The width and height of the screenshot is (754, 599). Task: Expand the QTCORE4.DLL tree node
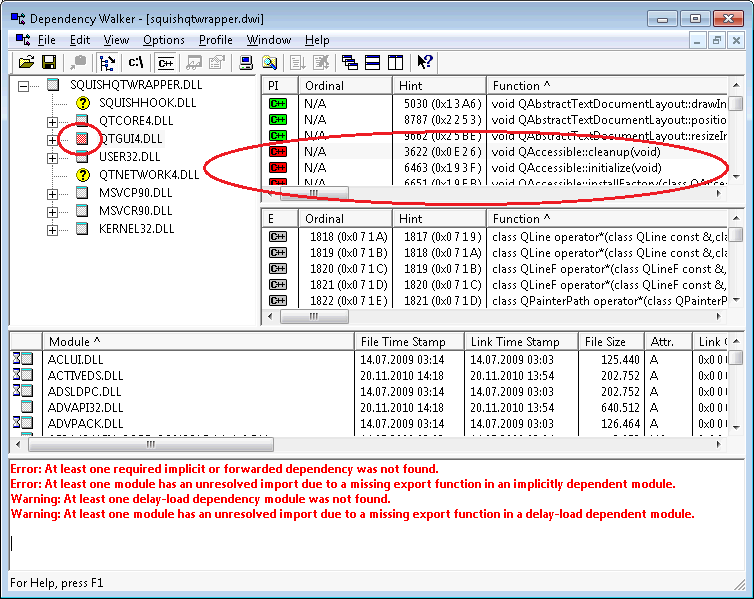click(53, 121)
